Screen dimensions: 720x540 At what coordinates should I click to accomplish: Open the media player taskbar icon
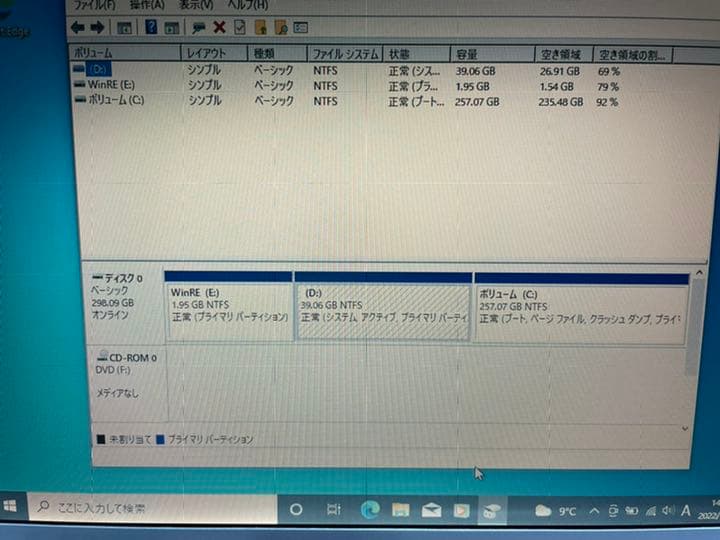pyautogui.click(x=461, y=511)
